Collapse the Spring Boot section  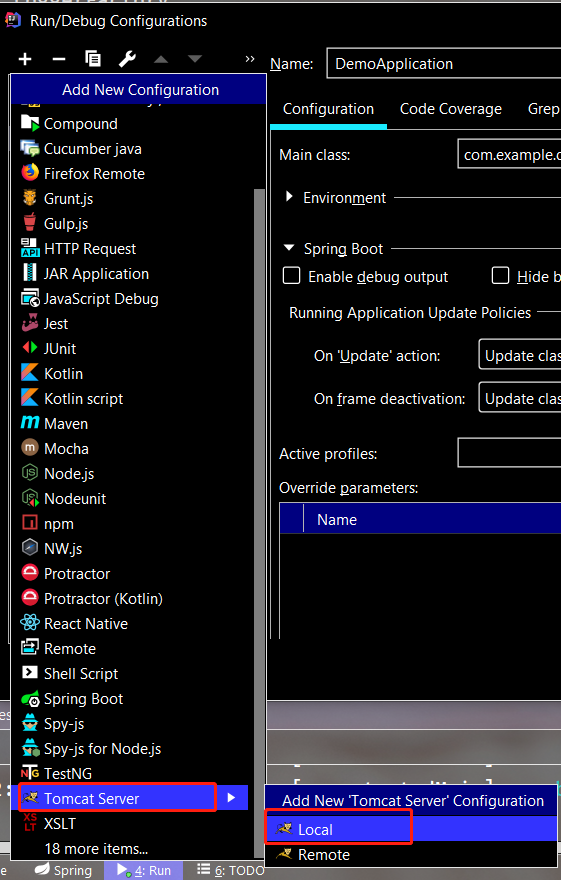(289, 248)
